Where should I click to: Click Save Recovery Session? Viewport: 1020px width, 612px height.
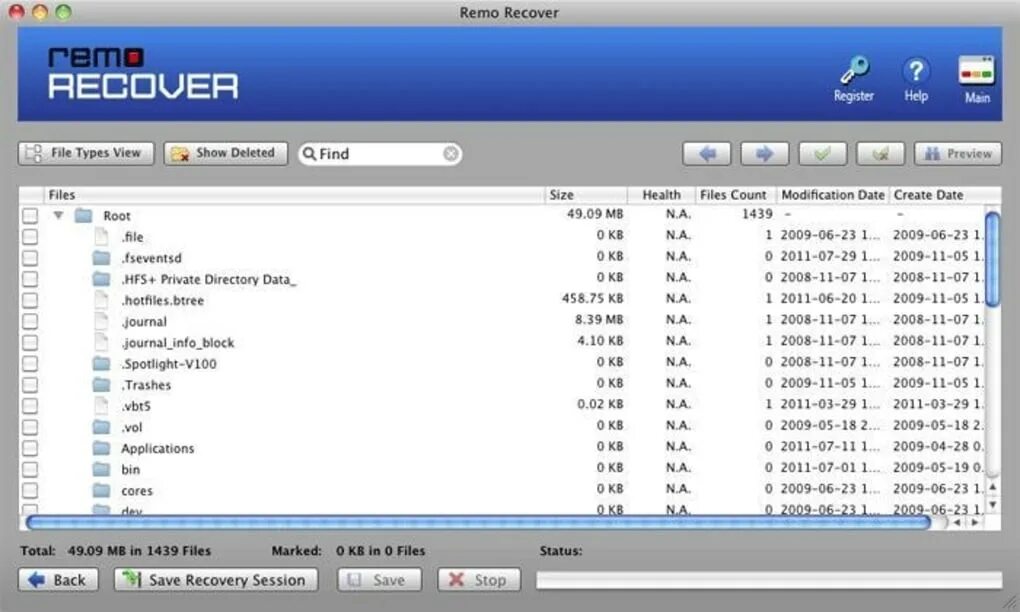tap(215, 580)
